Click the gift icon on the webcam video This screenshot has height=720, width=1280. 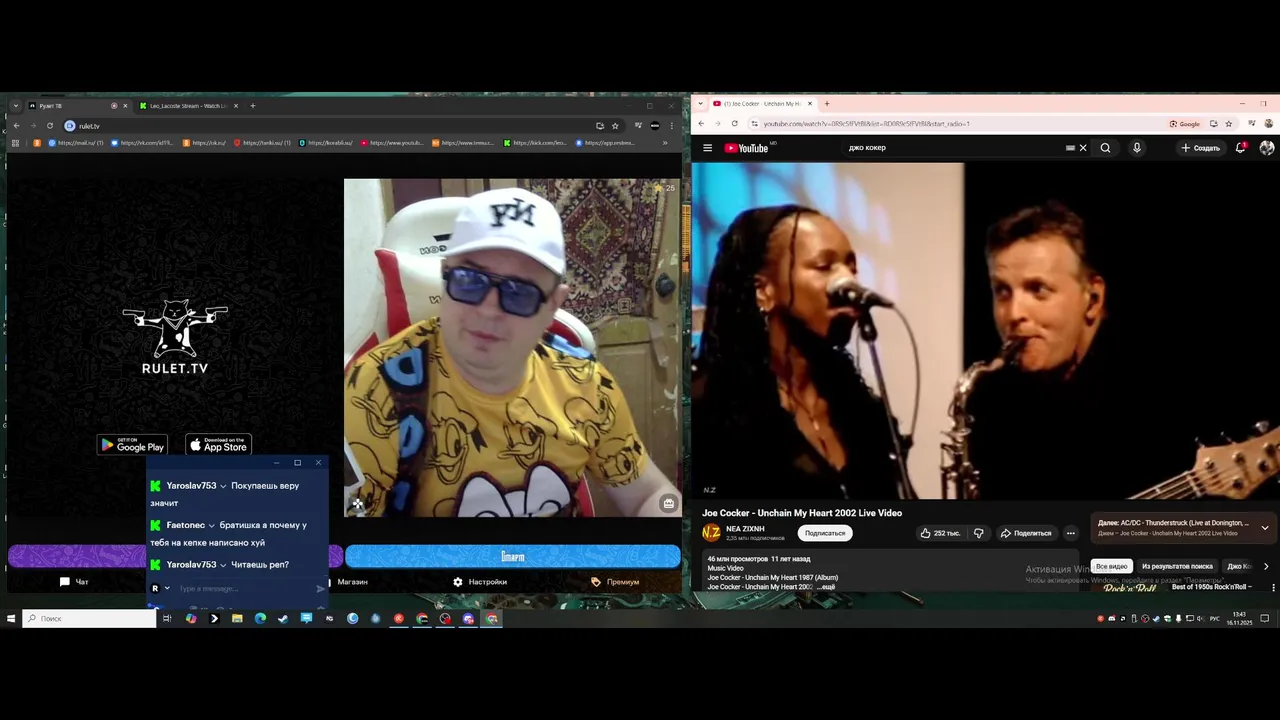coord(668,504)
